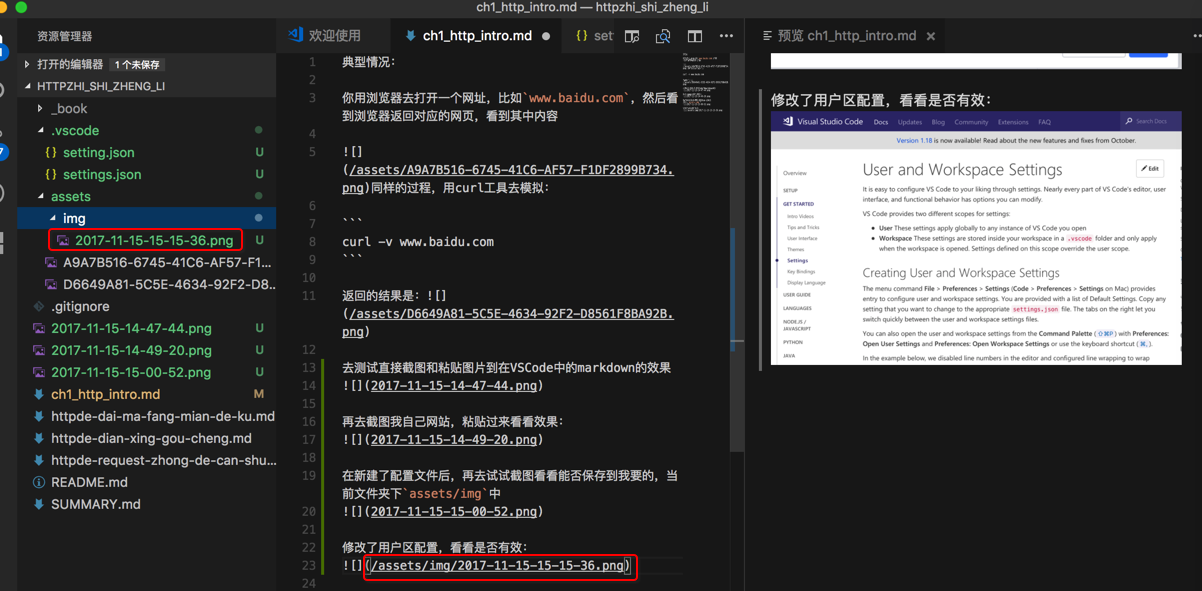Screen dimensions: 1202x591
Task: Click the git icon beside .gitignore
Action: (x=39, y=306)
